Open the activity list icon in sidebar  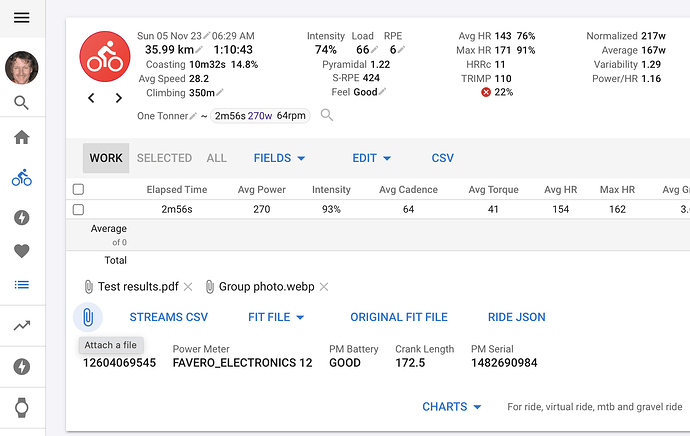click(22, 285)
